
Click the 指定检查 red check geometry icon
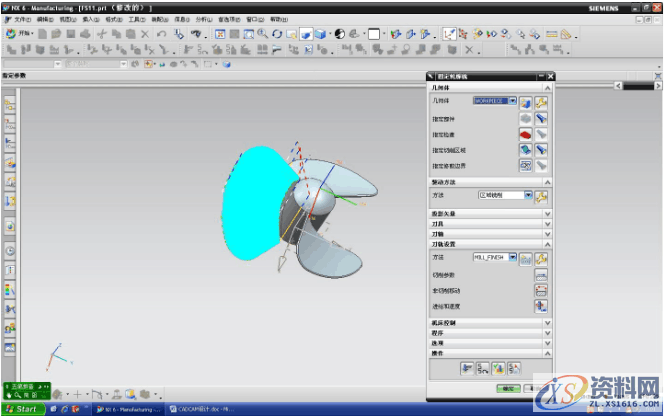click(525, 133)
